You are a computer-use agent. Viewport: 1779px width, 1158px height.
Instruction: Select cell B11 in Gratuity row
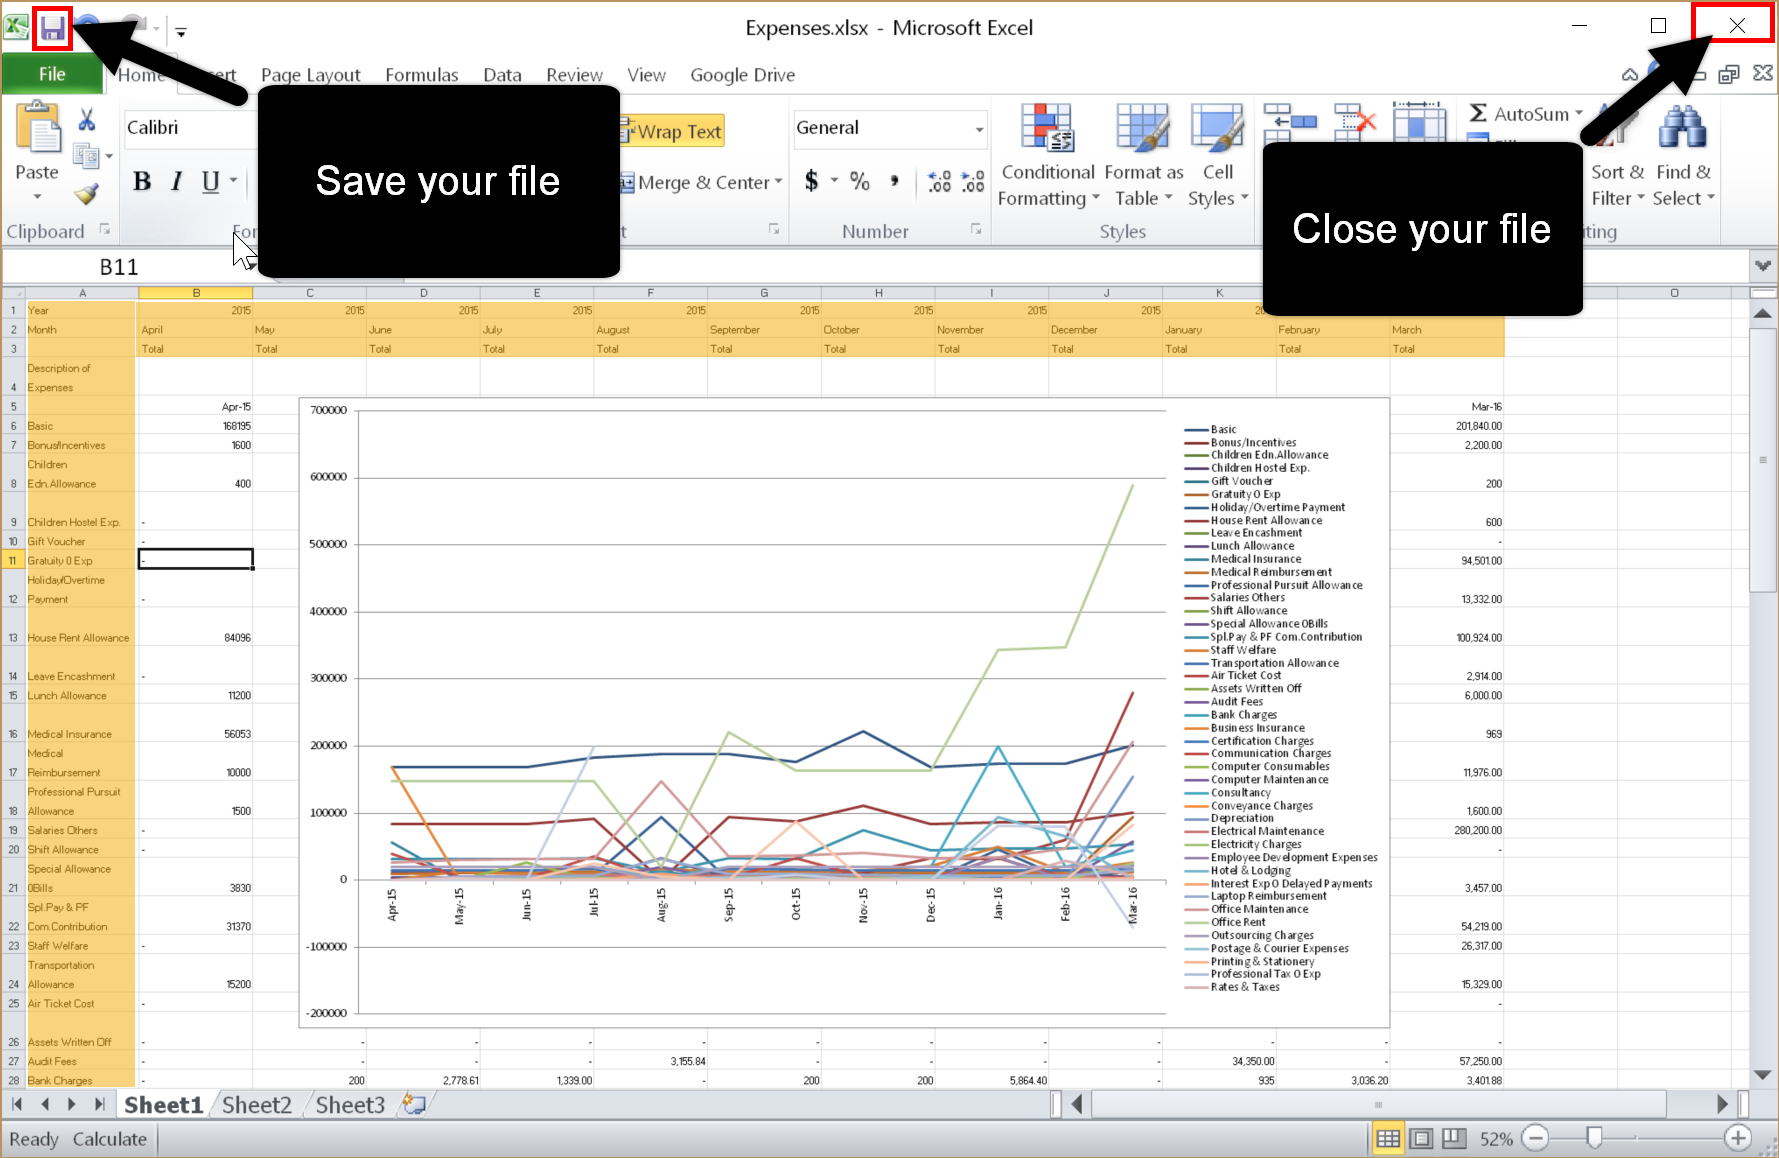click(195, 560)
